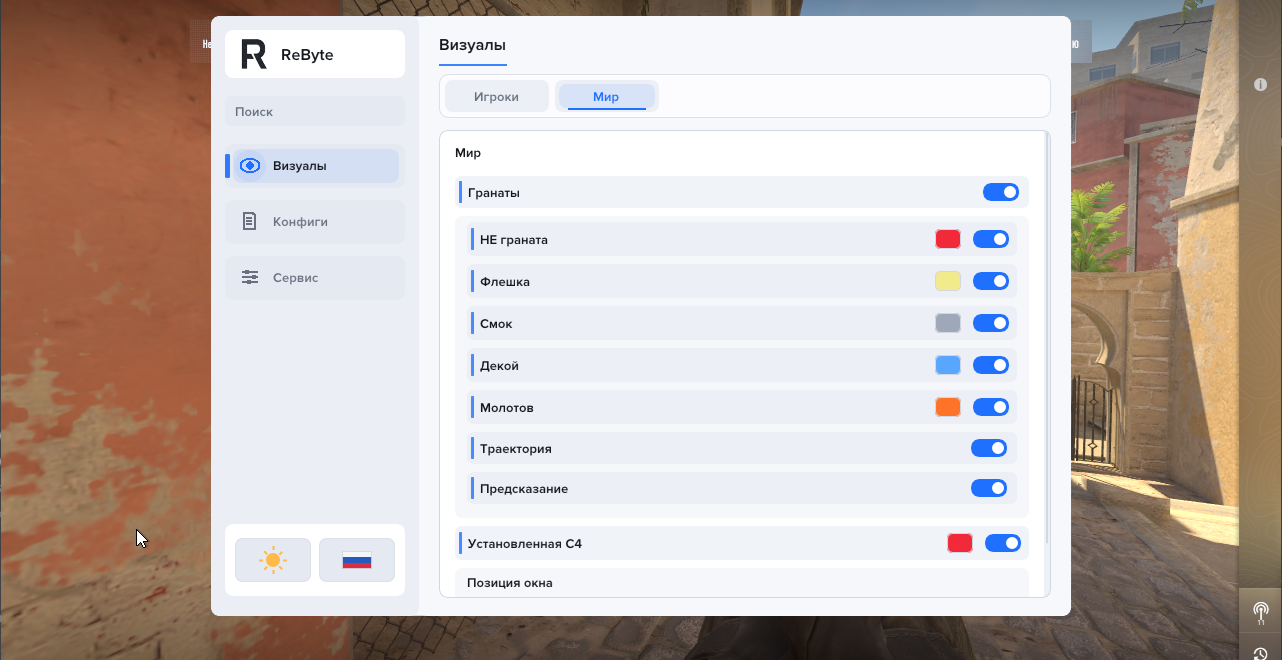Viewport: 1282px width, 660px height.
Task: Open Конфиги via document icon
Action: [x=250, y=222]
